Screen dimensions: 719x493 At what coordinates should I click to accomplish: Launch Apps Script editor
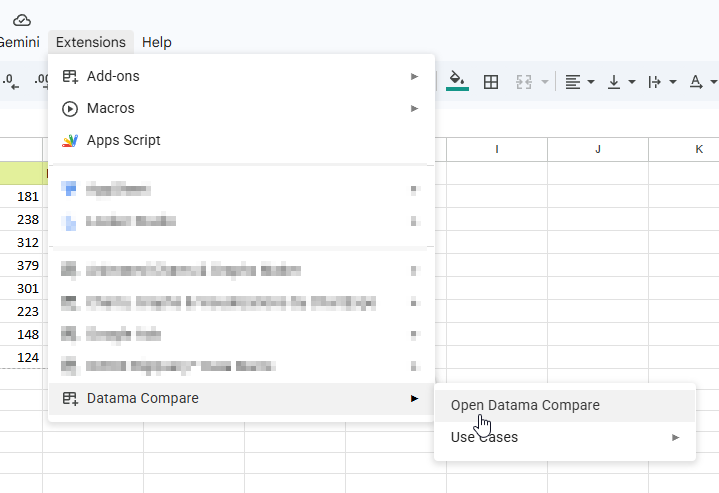(x=241, y=140)
